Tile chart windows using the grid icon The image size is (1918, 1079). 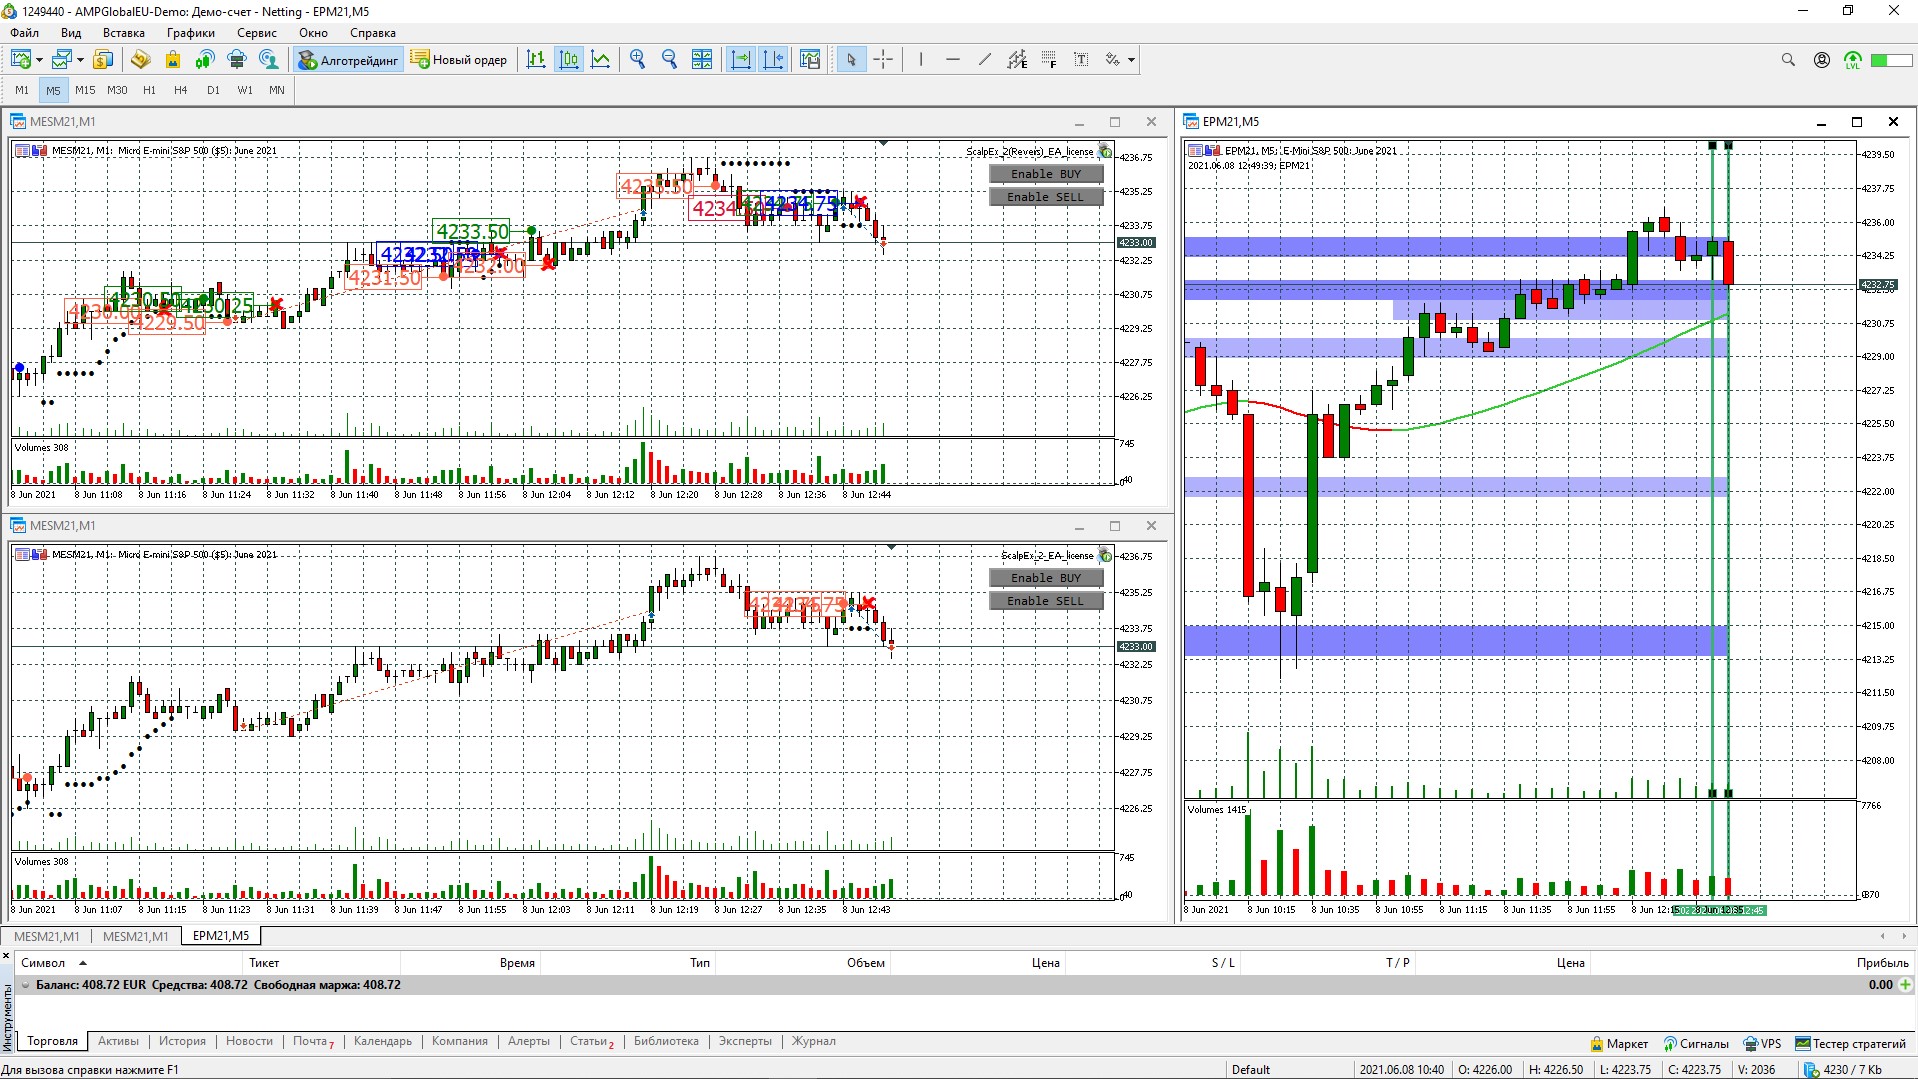702,60
